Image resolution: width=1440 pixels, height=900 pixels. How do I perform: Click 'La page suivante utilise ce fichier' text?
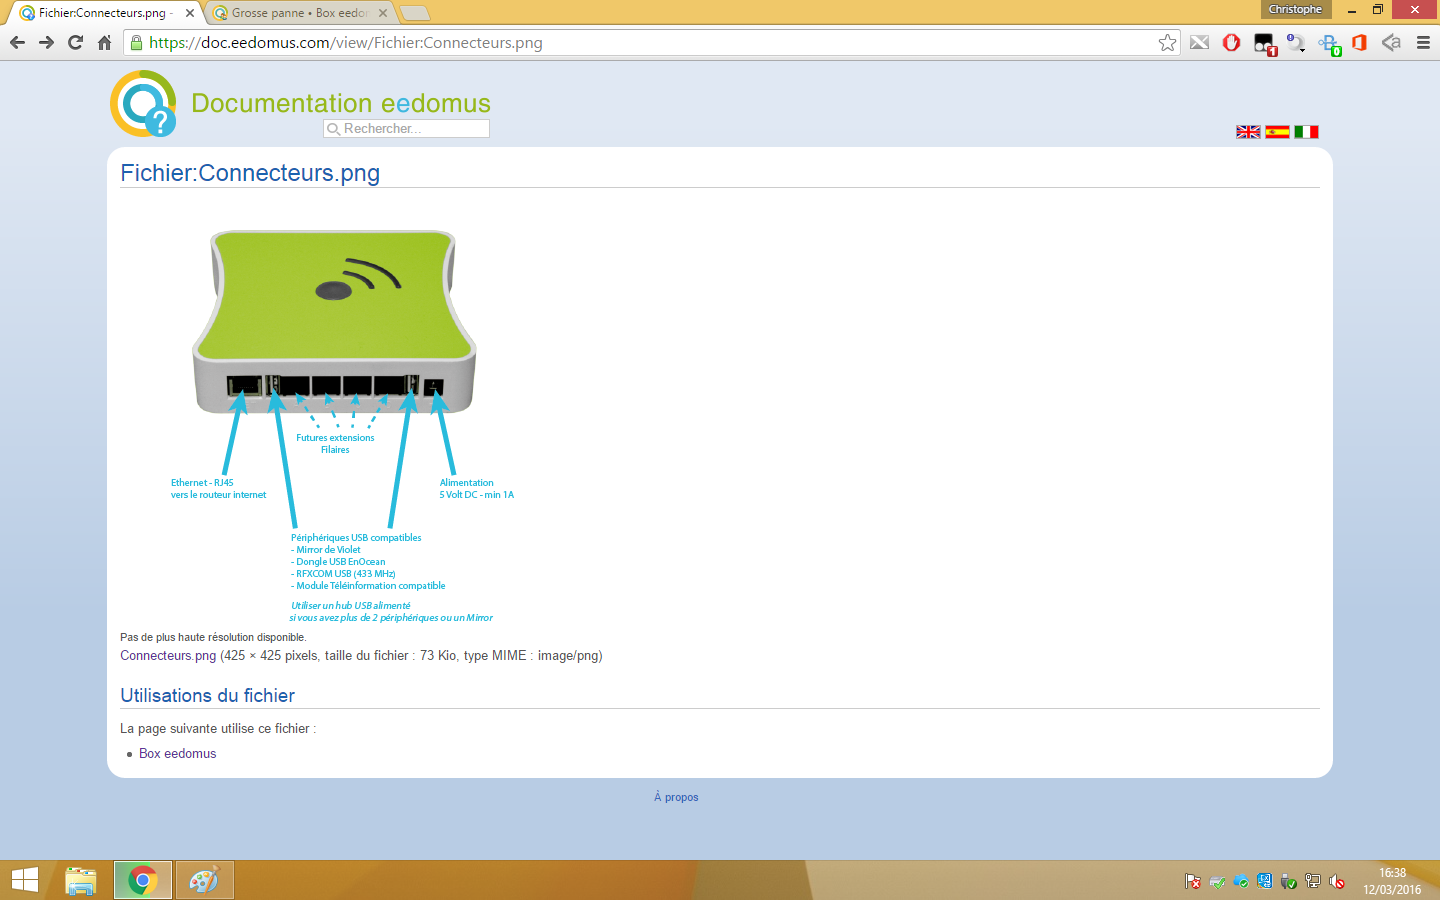coord(218,729)
